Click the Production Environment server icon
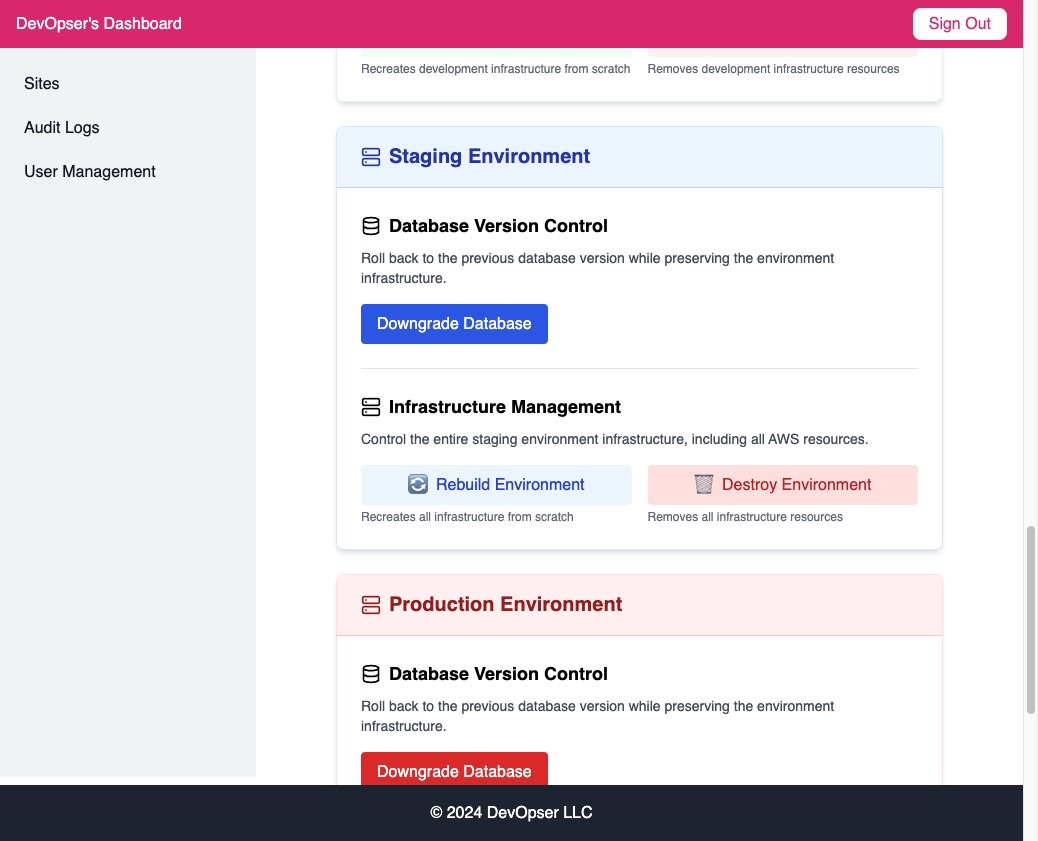Screen dimensions: 1038x841 point(371,605)
